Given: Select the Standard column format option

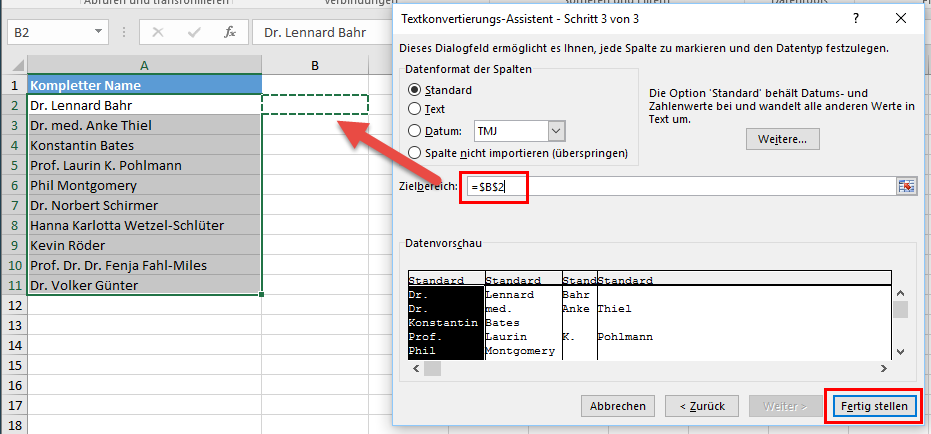Looking at the screenshot, I should tap(415, 90).
